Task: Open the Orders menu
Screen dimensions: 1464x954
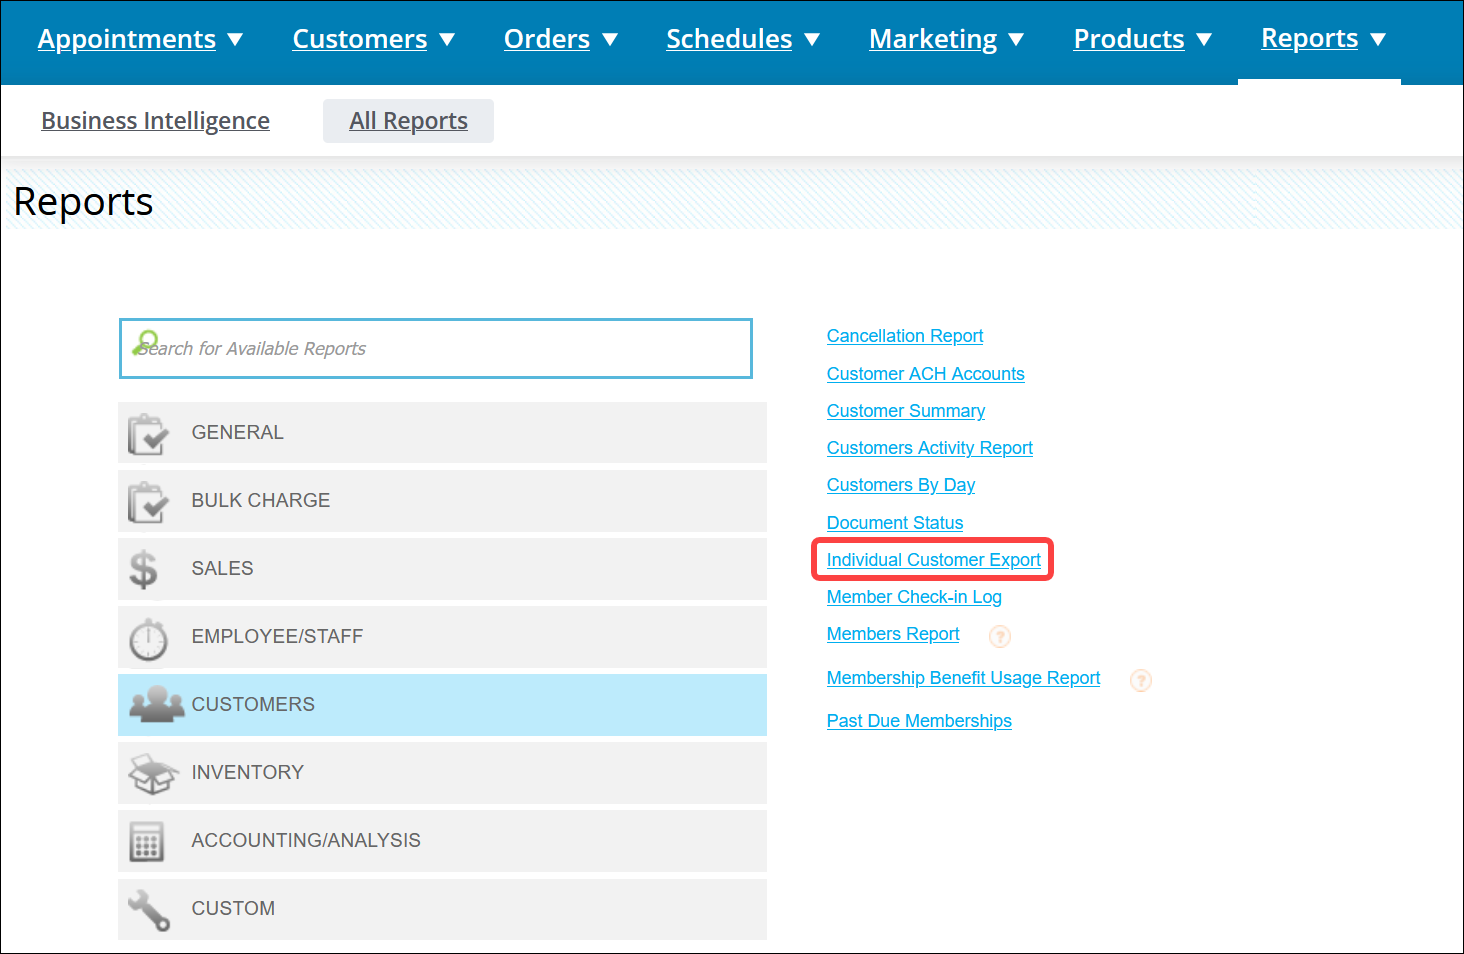Action: point(547,39)
